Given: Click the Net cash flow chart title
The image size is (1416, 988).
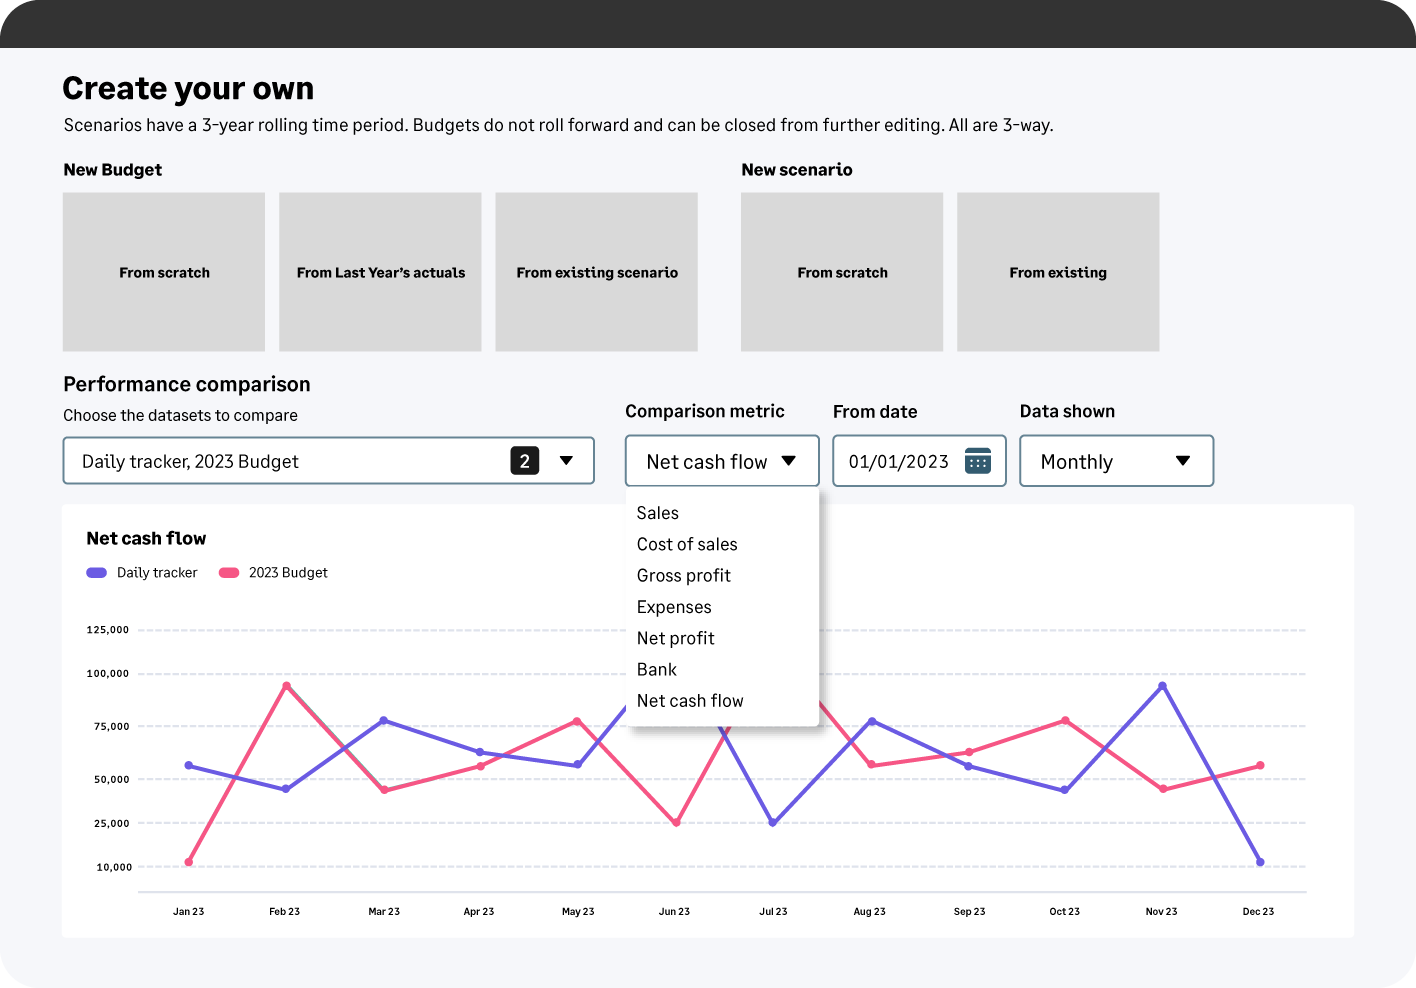Looking at the screenshot, I should pyautogui.click(x=146, y=538).
